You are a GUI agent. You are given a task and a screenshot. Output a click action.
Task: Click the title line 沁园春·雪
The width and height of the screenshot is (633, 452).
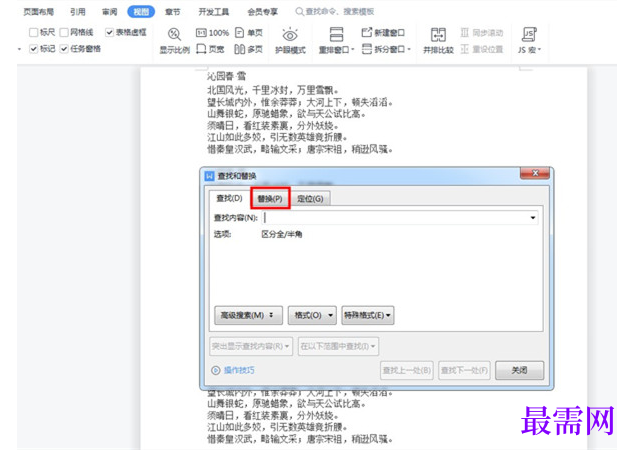[x=226, y=76]
